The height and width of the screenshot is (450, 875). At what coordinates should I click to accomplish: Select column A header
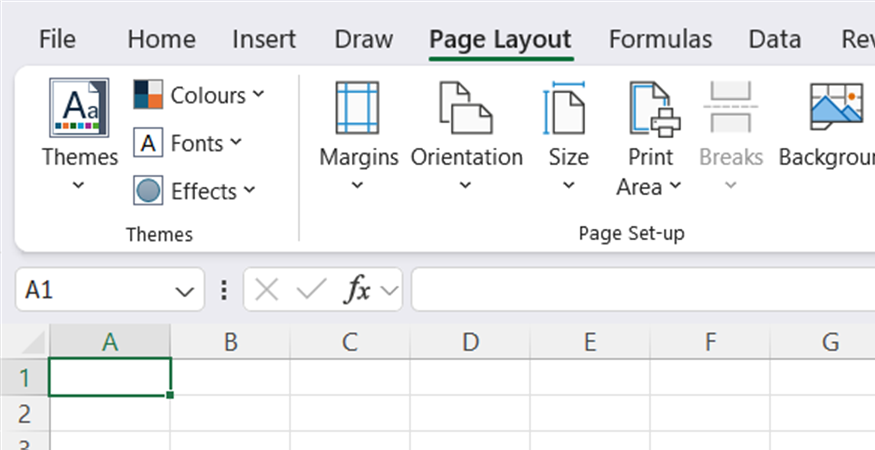click(x=110, y=342)
